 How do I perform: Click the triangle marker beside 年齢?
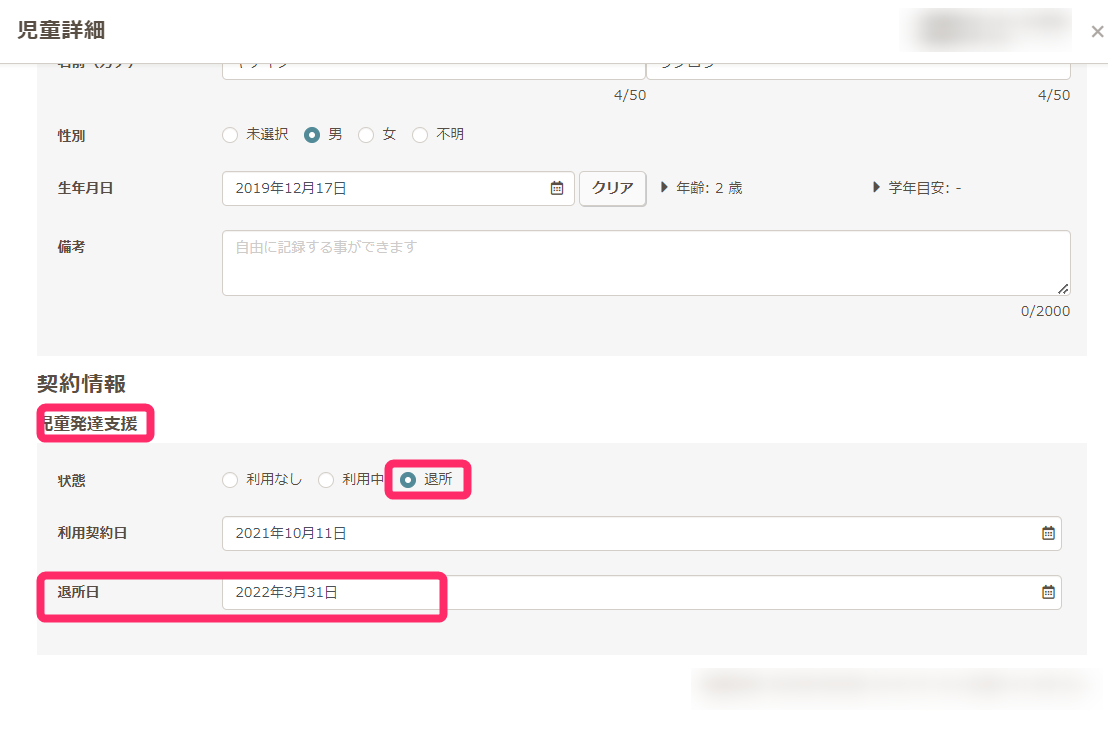[665, 187]
